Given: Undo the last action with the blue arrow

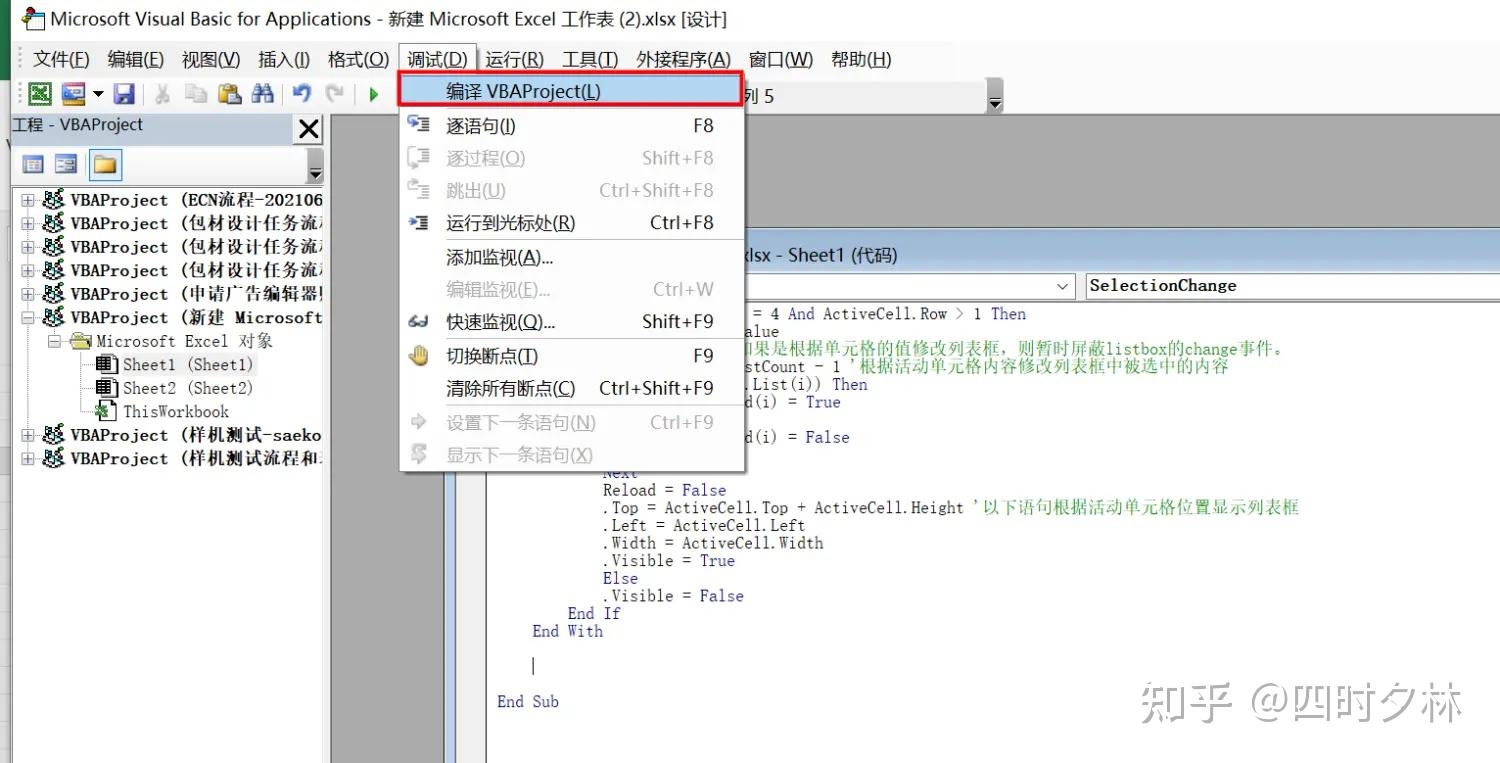Looking at the screenshot, I should pos(301,94).
